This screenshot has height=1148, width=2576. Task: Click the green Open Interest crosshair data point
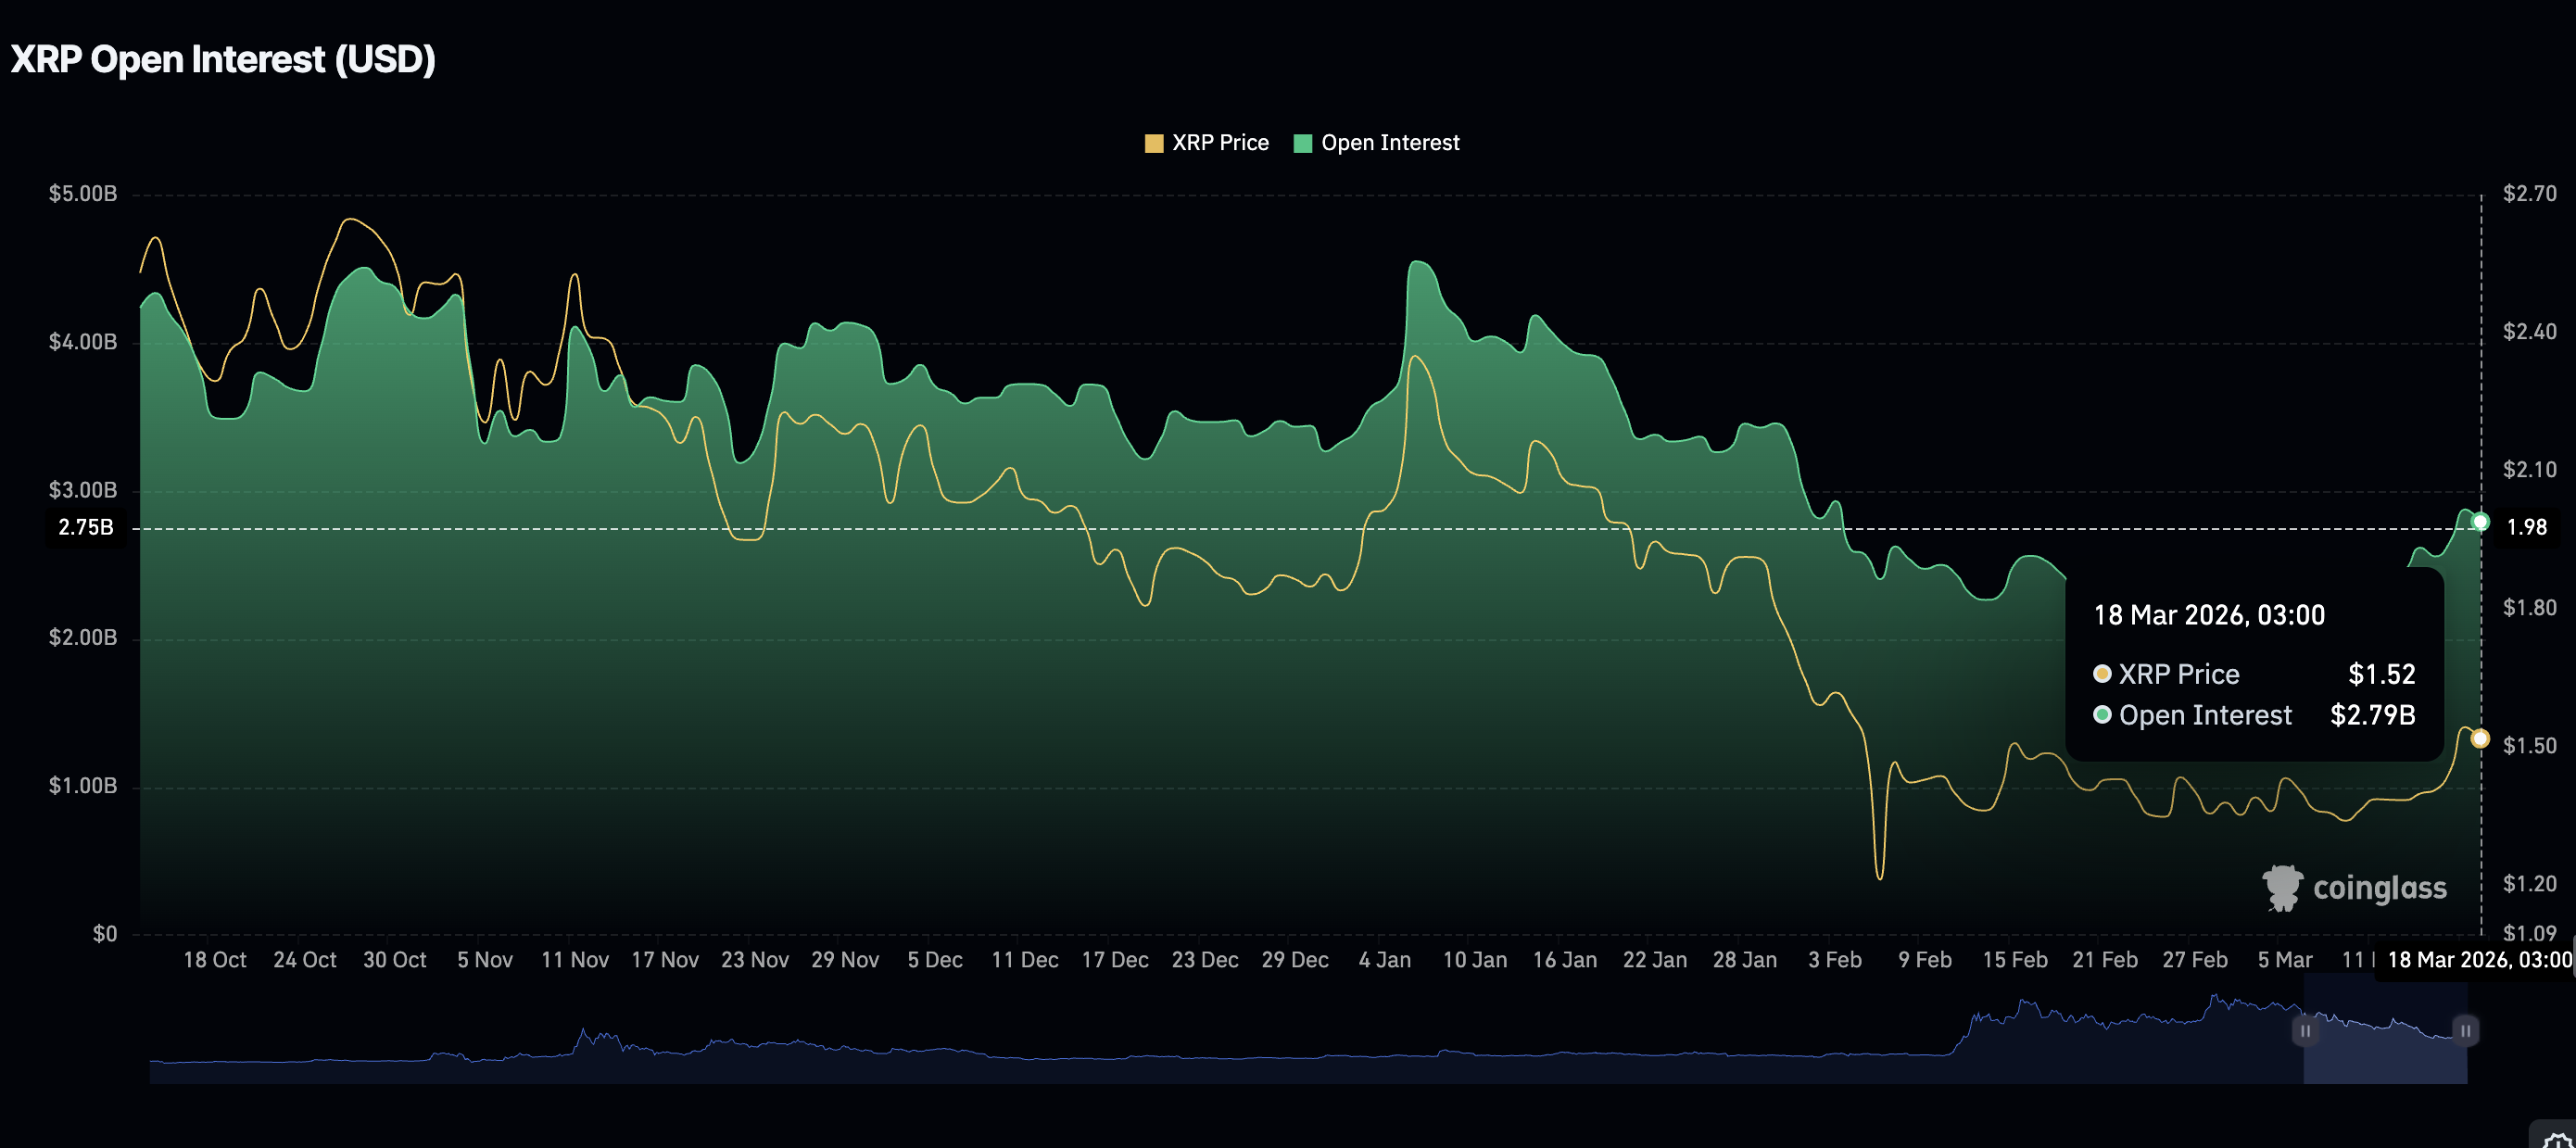tap(2480, 522)
